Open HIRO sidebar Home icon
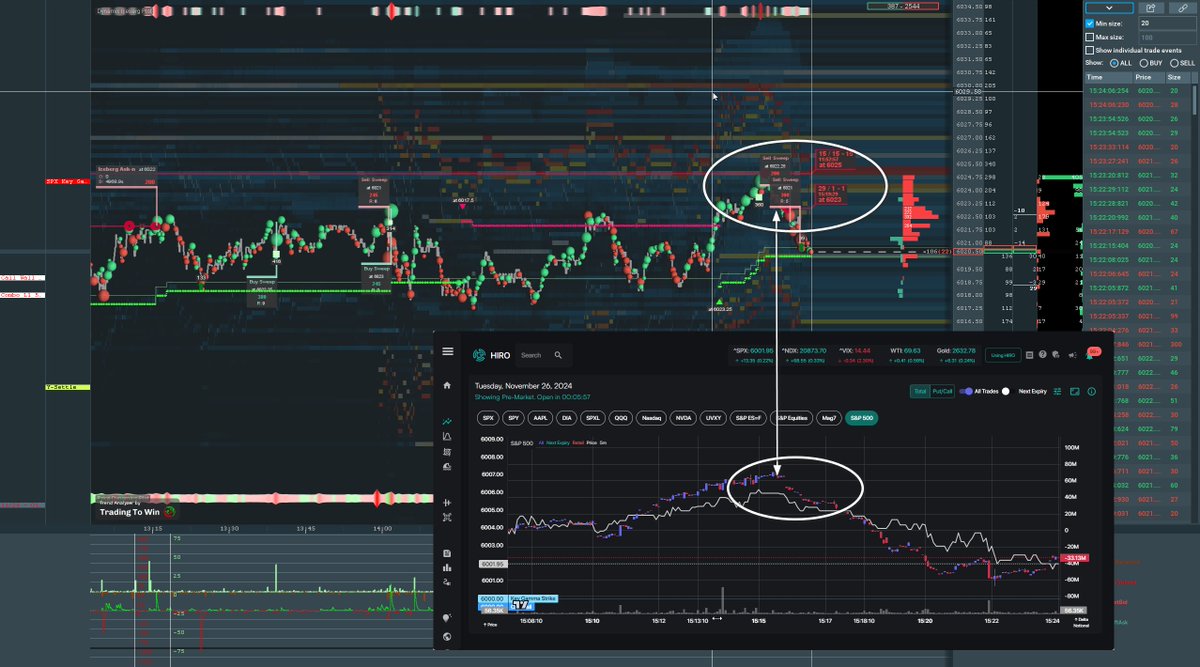Viewport: 1200px width, 667px height. 447,386
